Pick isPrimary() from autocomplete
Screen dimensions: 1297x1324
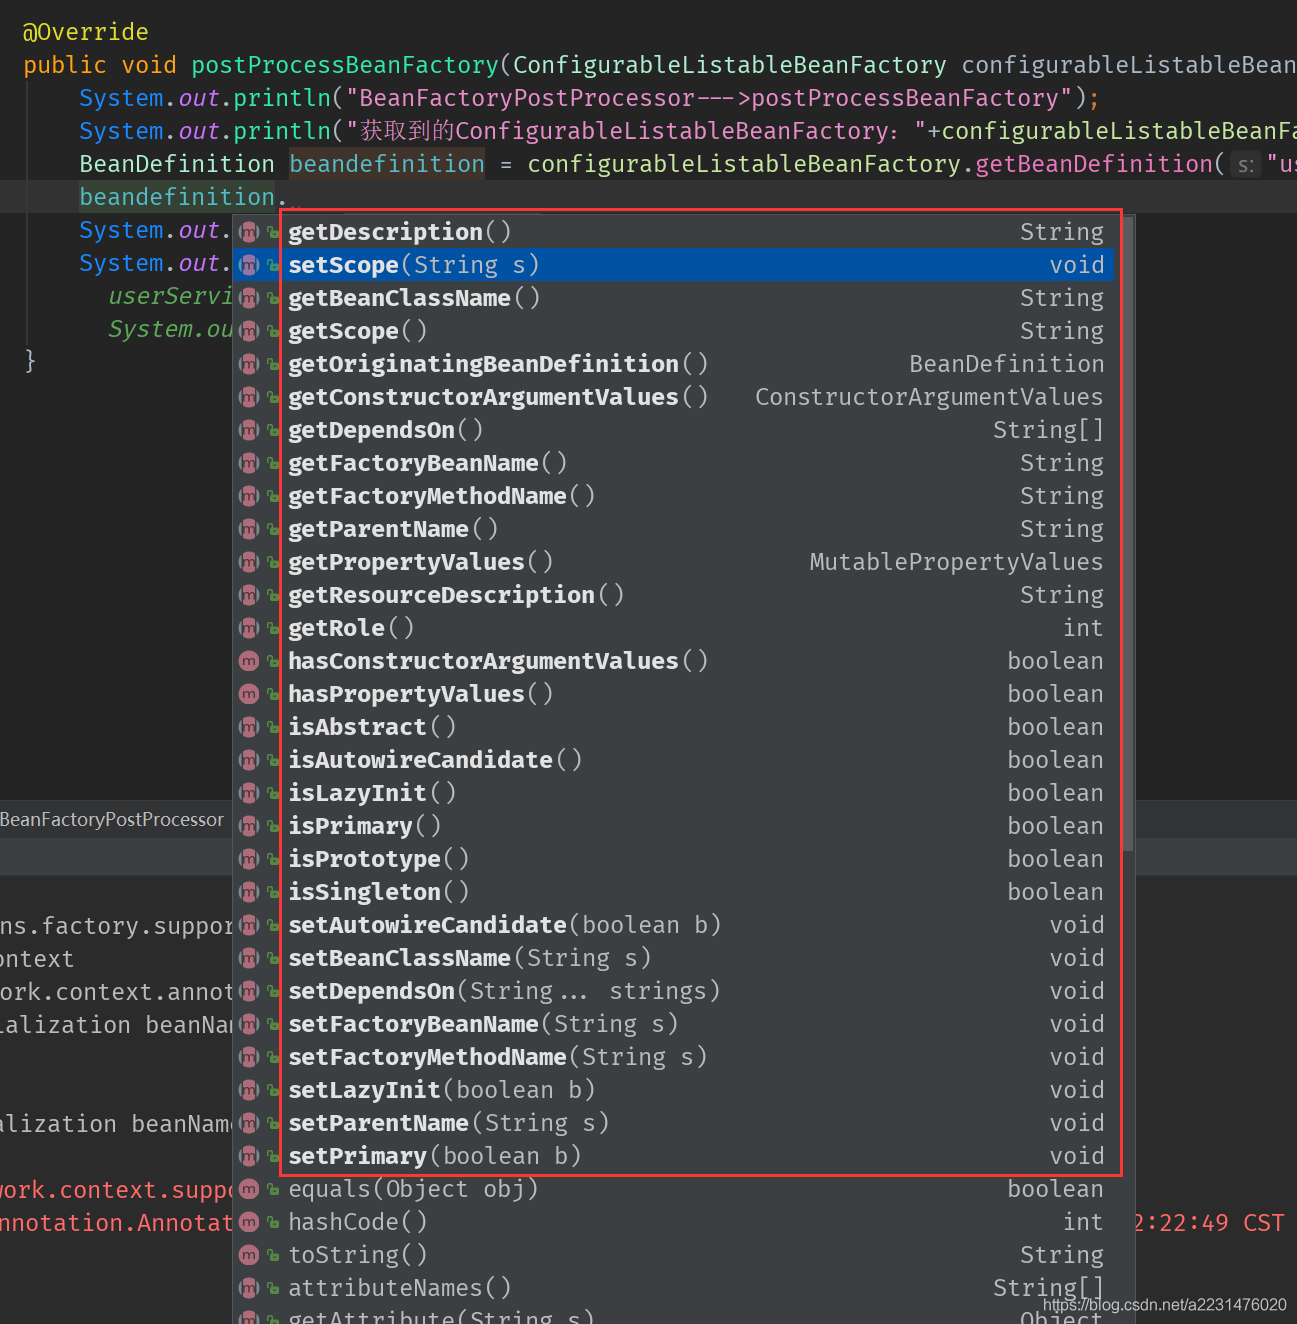tap(675, 826)
